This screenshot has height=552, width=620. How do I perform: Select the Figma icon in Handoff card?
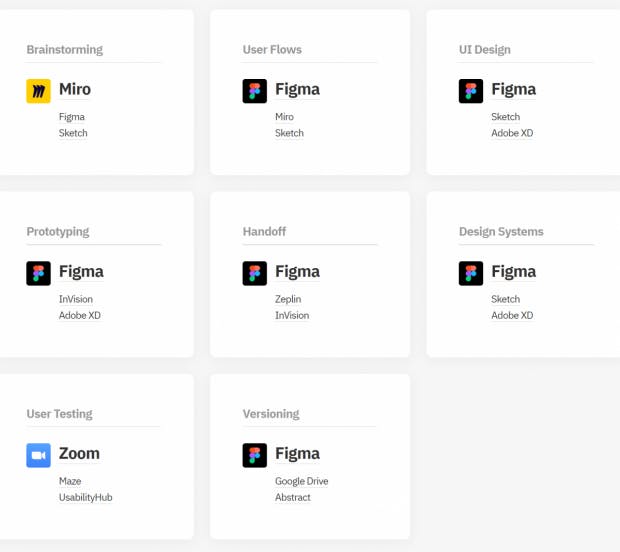pos(255,273)
